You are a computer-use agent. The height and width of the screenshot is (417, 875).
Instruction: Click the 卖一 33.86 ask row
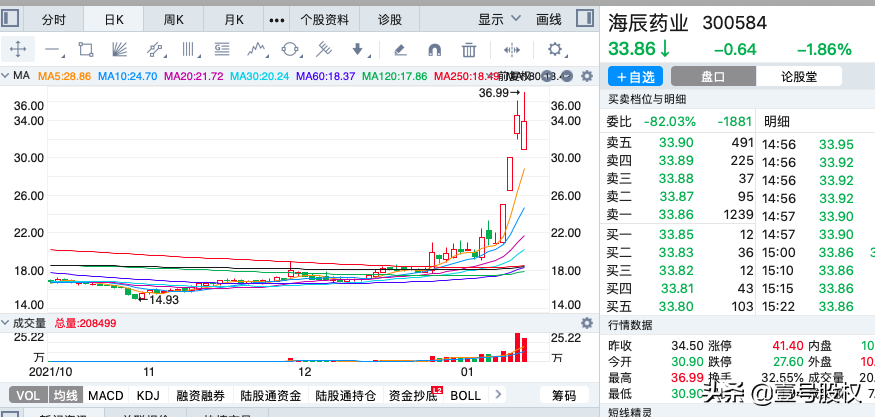[680, 214]
